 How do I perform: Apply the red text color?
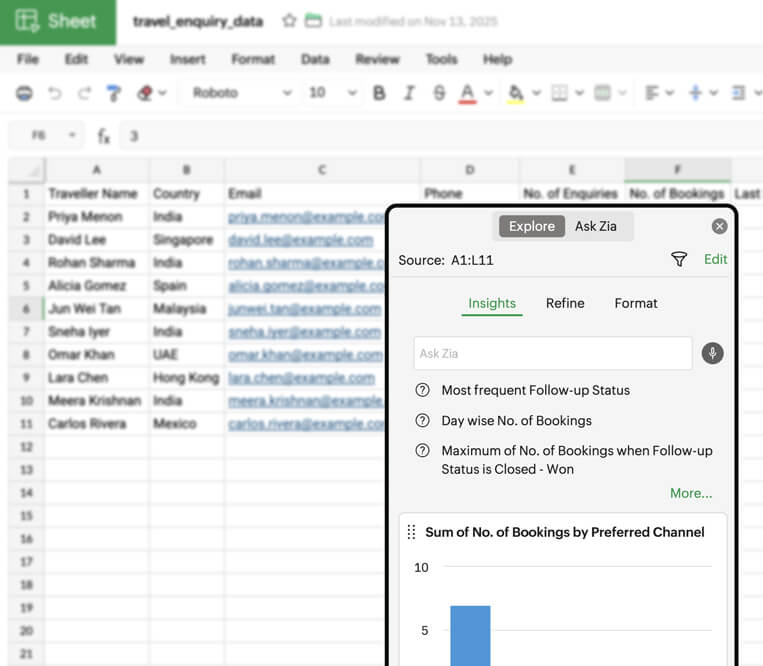click(x=467, y=93)
